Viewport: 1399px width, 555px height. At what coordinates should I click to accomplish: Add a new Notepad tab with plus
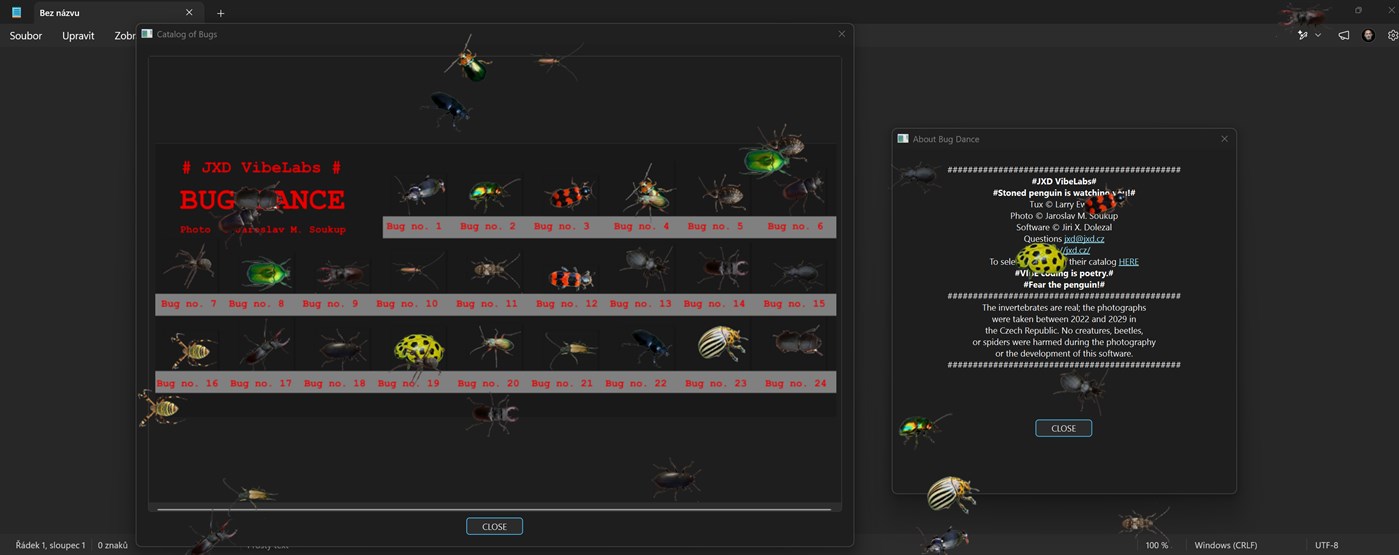point(221,13)
